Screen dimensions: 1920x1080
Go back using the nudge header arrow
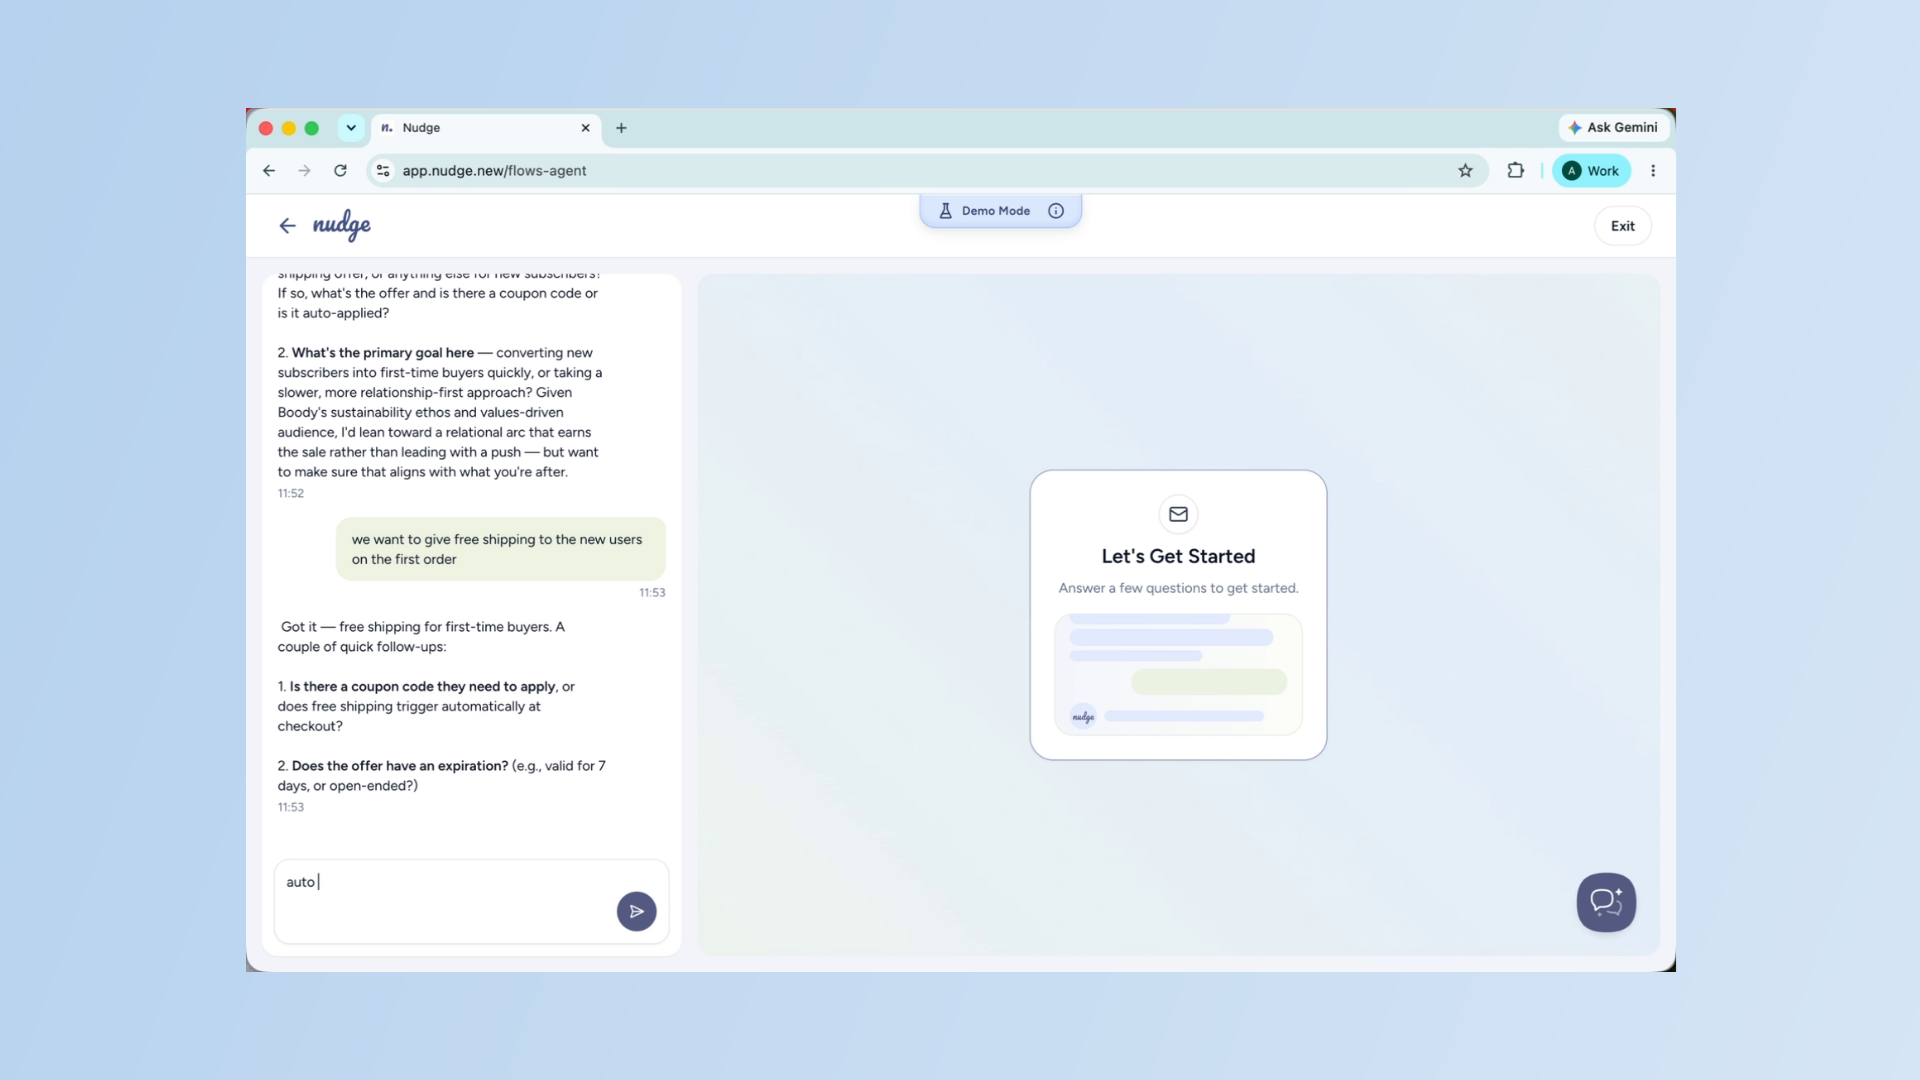click(x=287, y=226)
